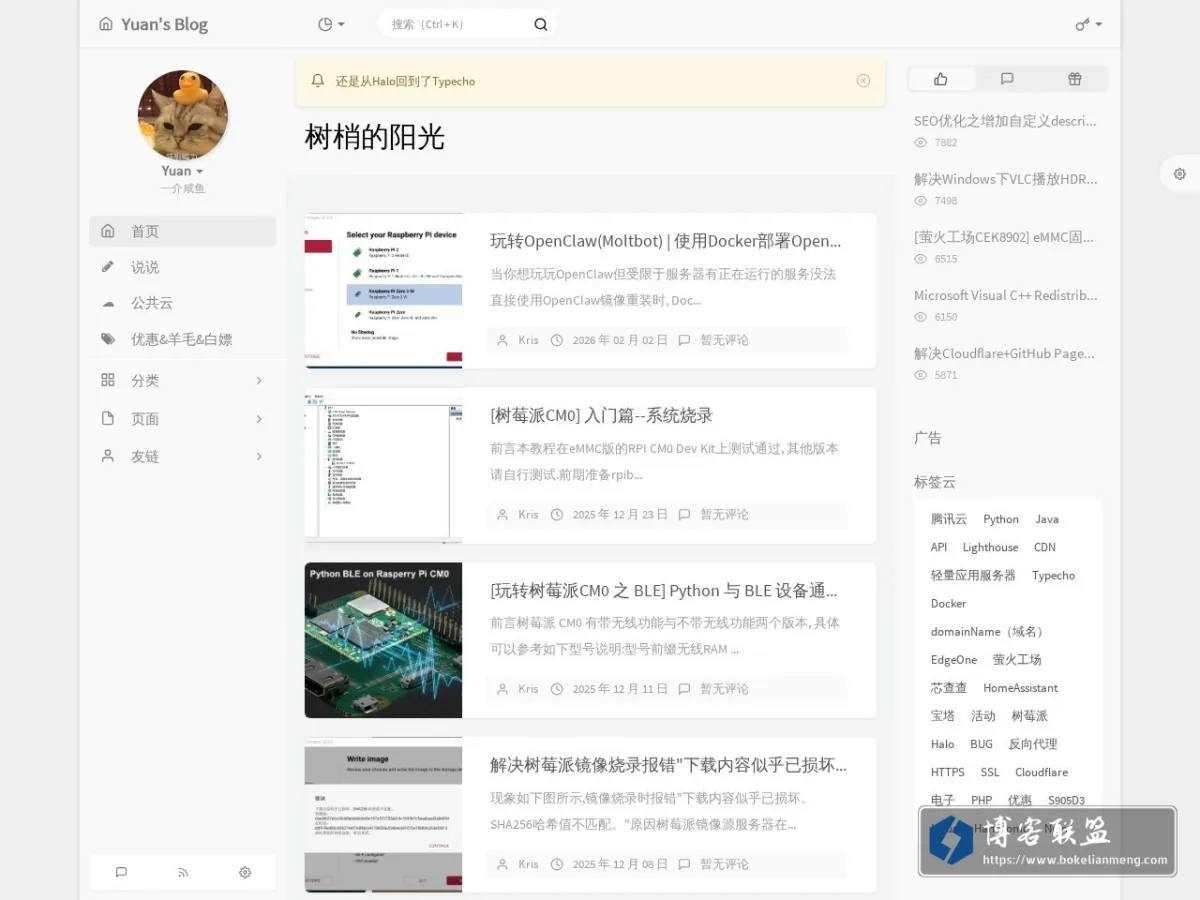Open the floating settings gear at right edge
This screenshot has width=1200, height=900.
[1180, 173]
